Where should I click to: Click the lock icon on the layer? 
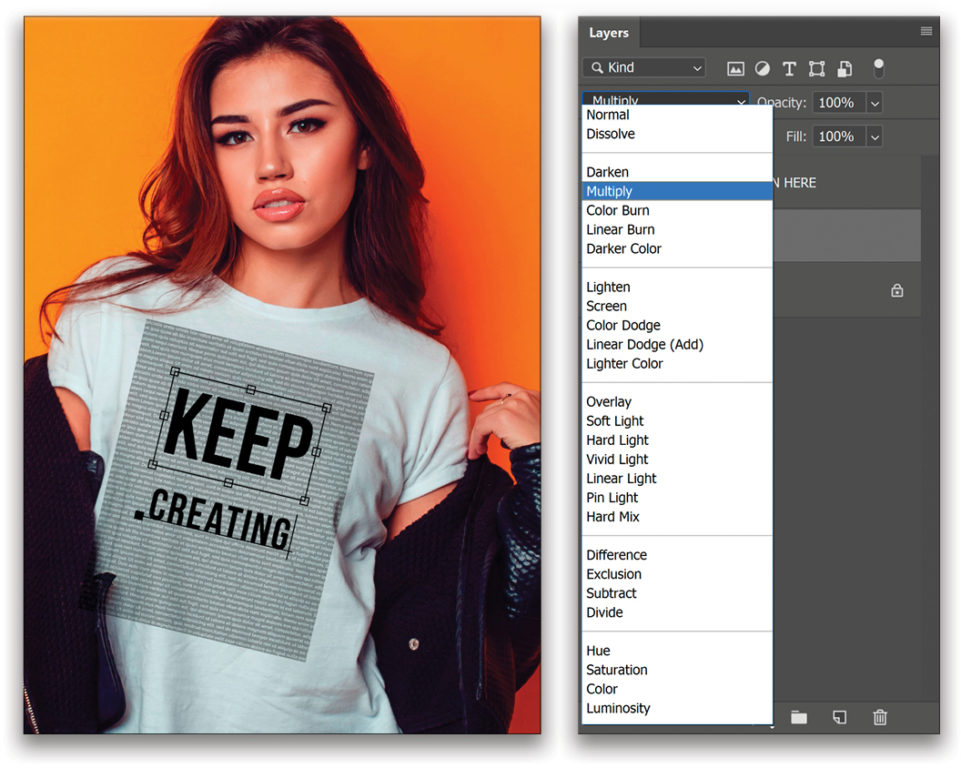pyautogui.click(x=899, y=289)
